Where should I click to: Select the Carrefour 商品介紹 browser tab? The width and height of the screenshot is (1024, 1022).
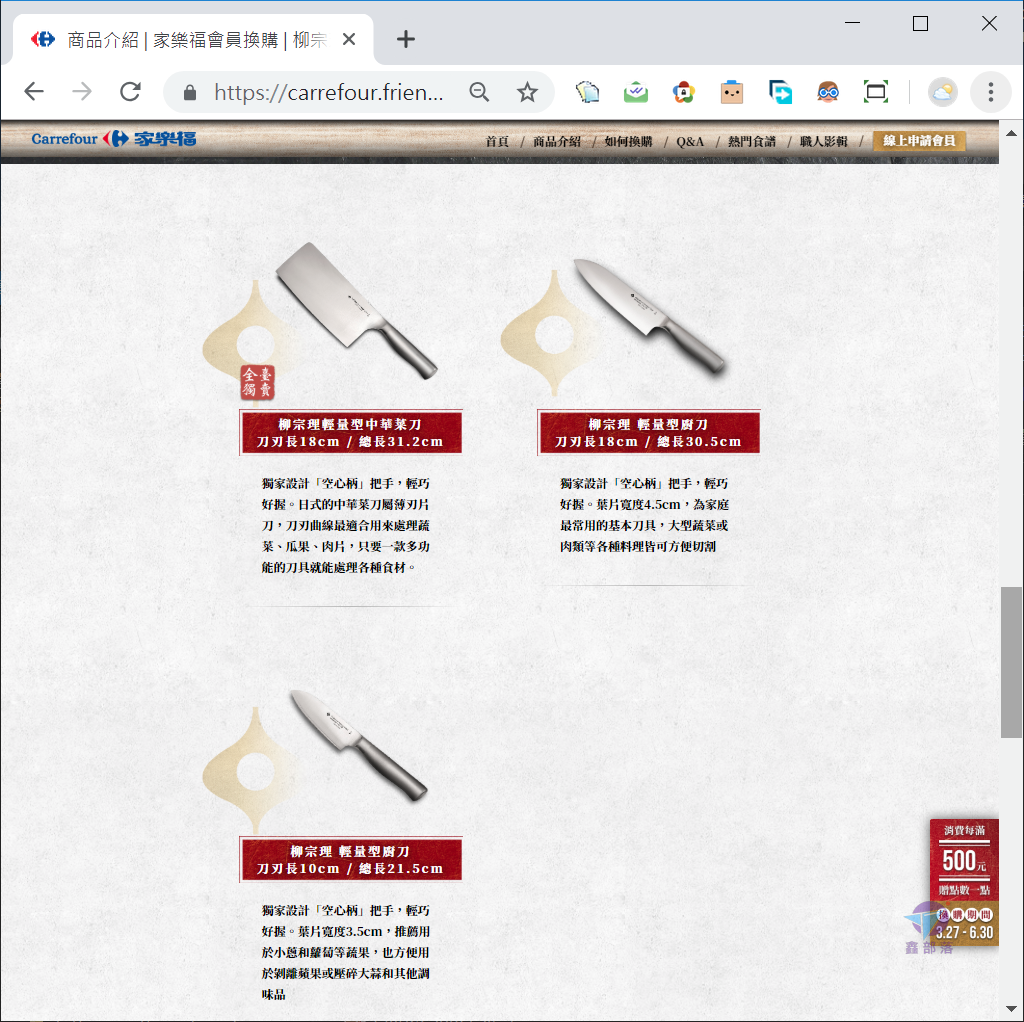[193, 40]
